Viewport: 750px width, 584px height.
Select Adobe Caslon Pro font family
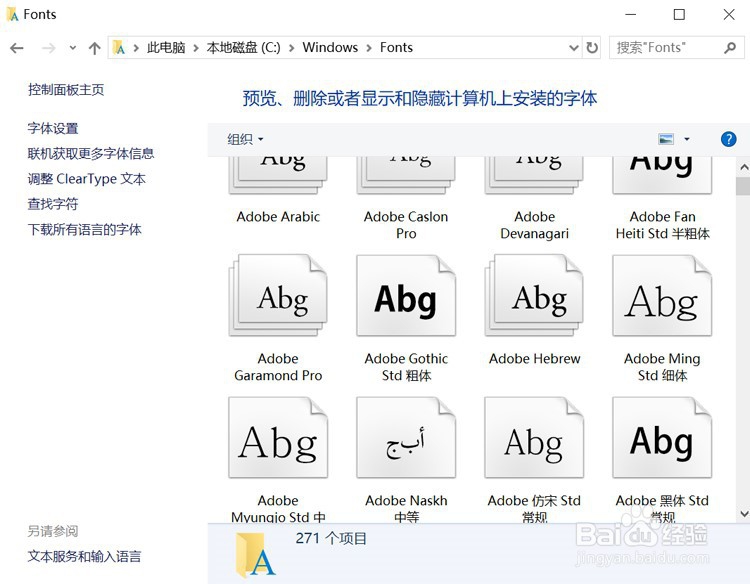click(x=406, y=197)
